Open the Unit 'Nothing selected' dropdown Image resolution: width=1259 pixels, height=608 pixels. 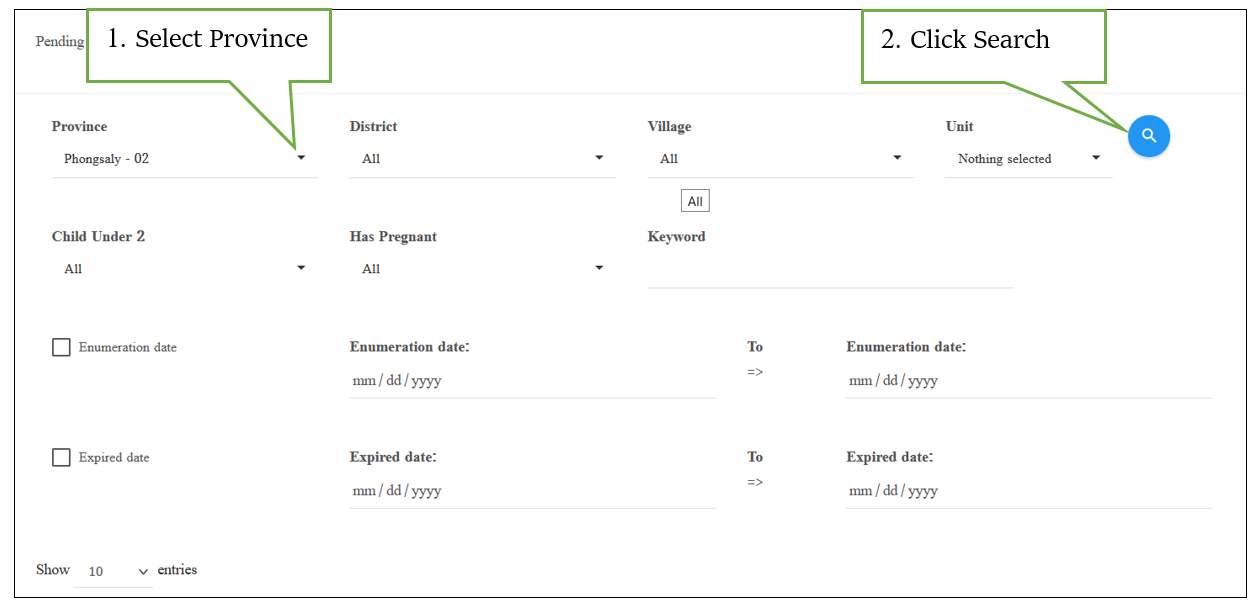(1028, 159)
